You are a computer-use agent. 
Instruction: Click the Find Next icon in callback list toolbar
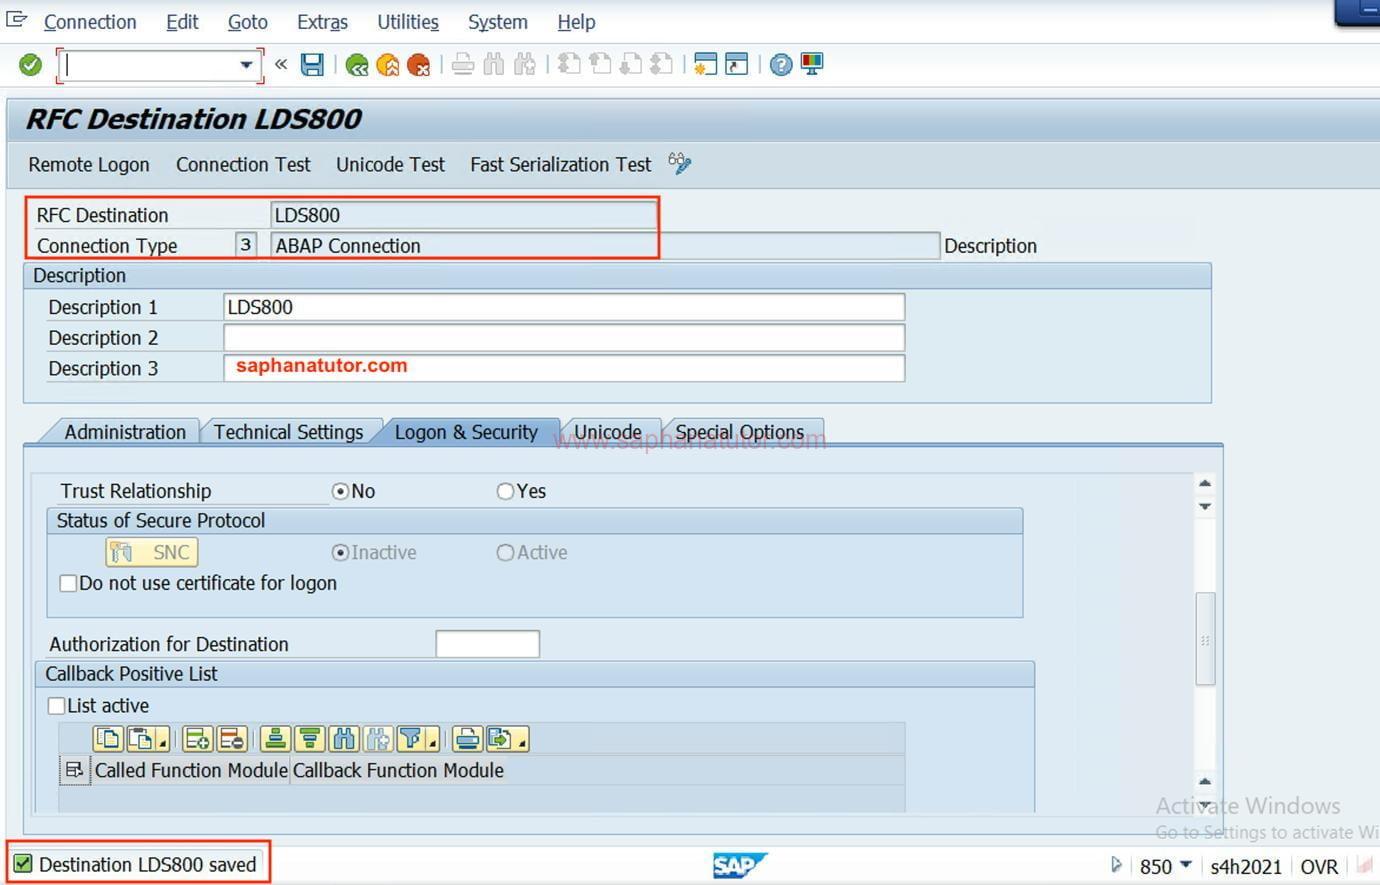pyautogui.click(x=377, y=739)
